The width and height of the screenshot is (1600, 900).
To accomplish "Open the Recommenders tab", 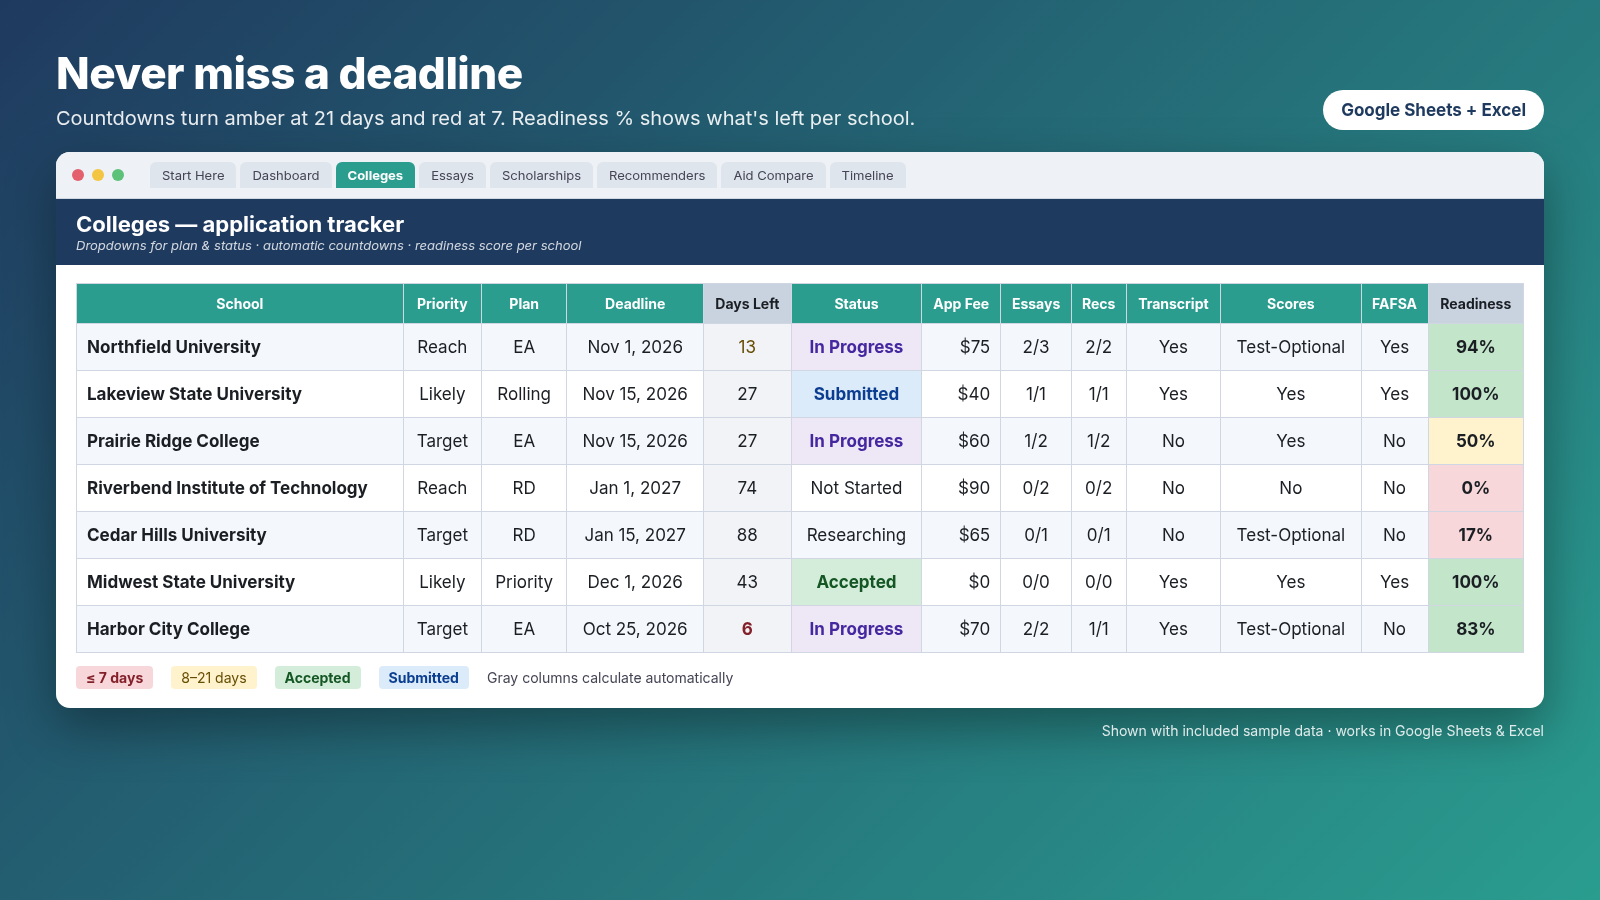I will pos(657,175).
